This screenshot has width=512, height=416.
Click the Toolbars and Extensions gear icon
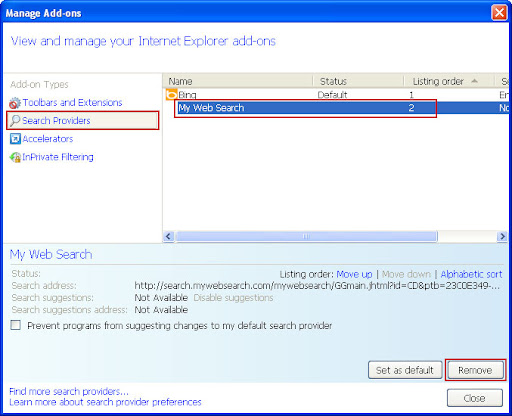click(15, 103)
